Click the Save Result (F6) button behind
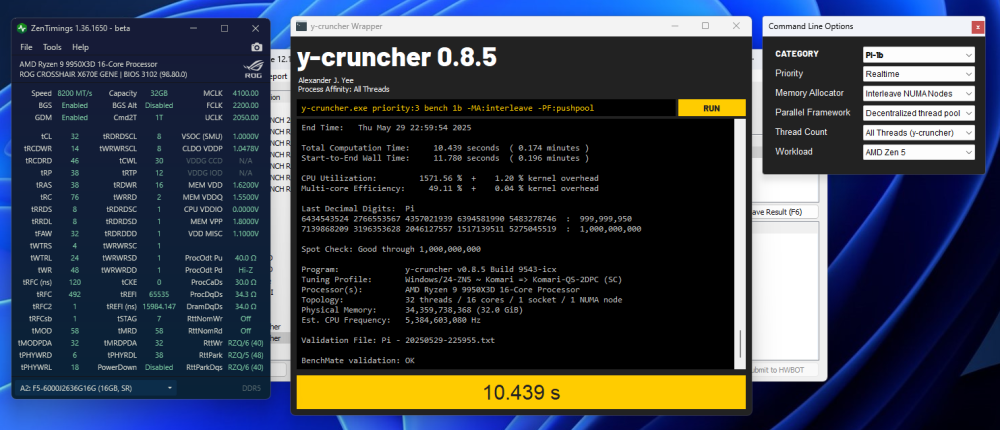The width and height of the screenshot is (1000, 430). click(784, 212)
